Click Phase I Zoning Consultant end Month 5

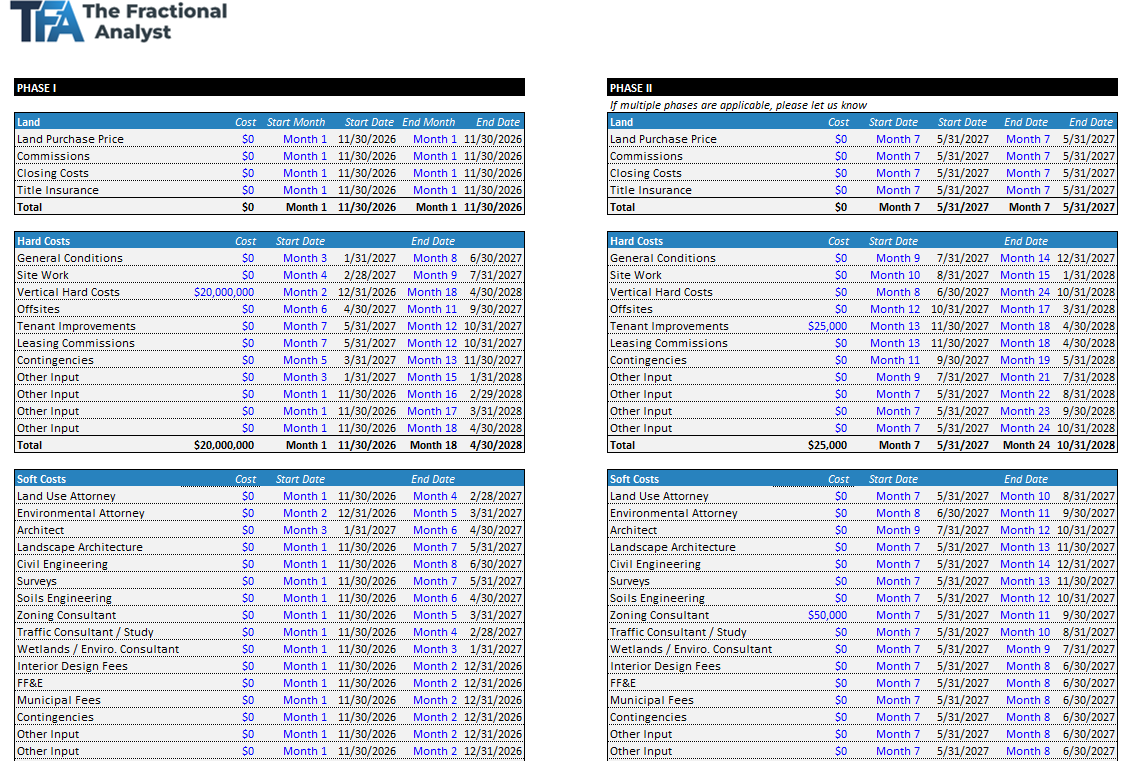435,615
